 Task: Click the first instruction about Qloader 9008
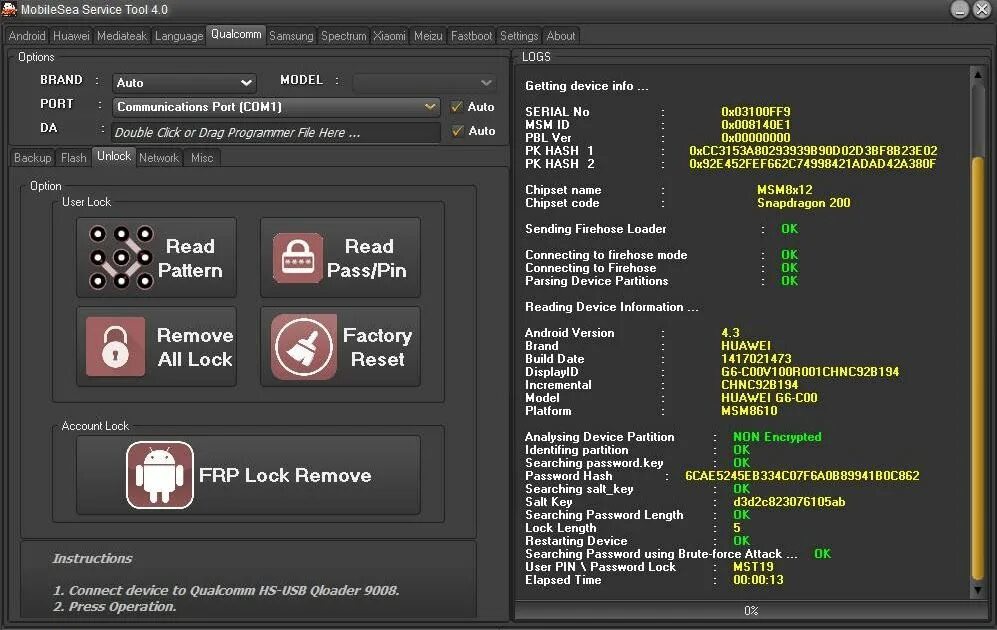(226, 591)
